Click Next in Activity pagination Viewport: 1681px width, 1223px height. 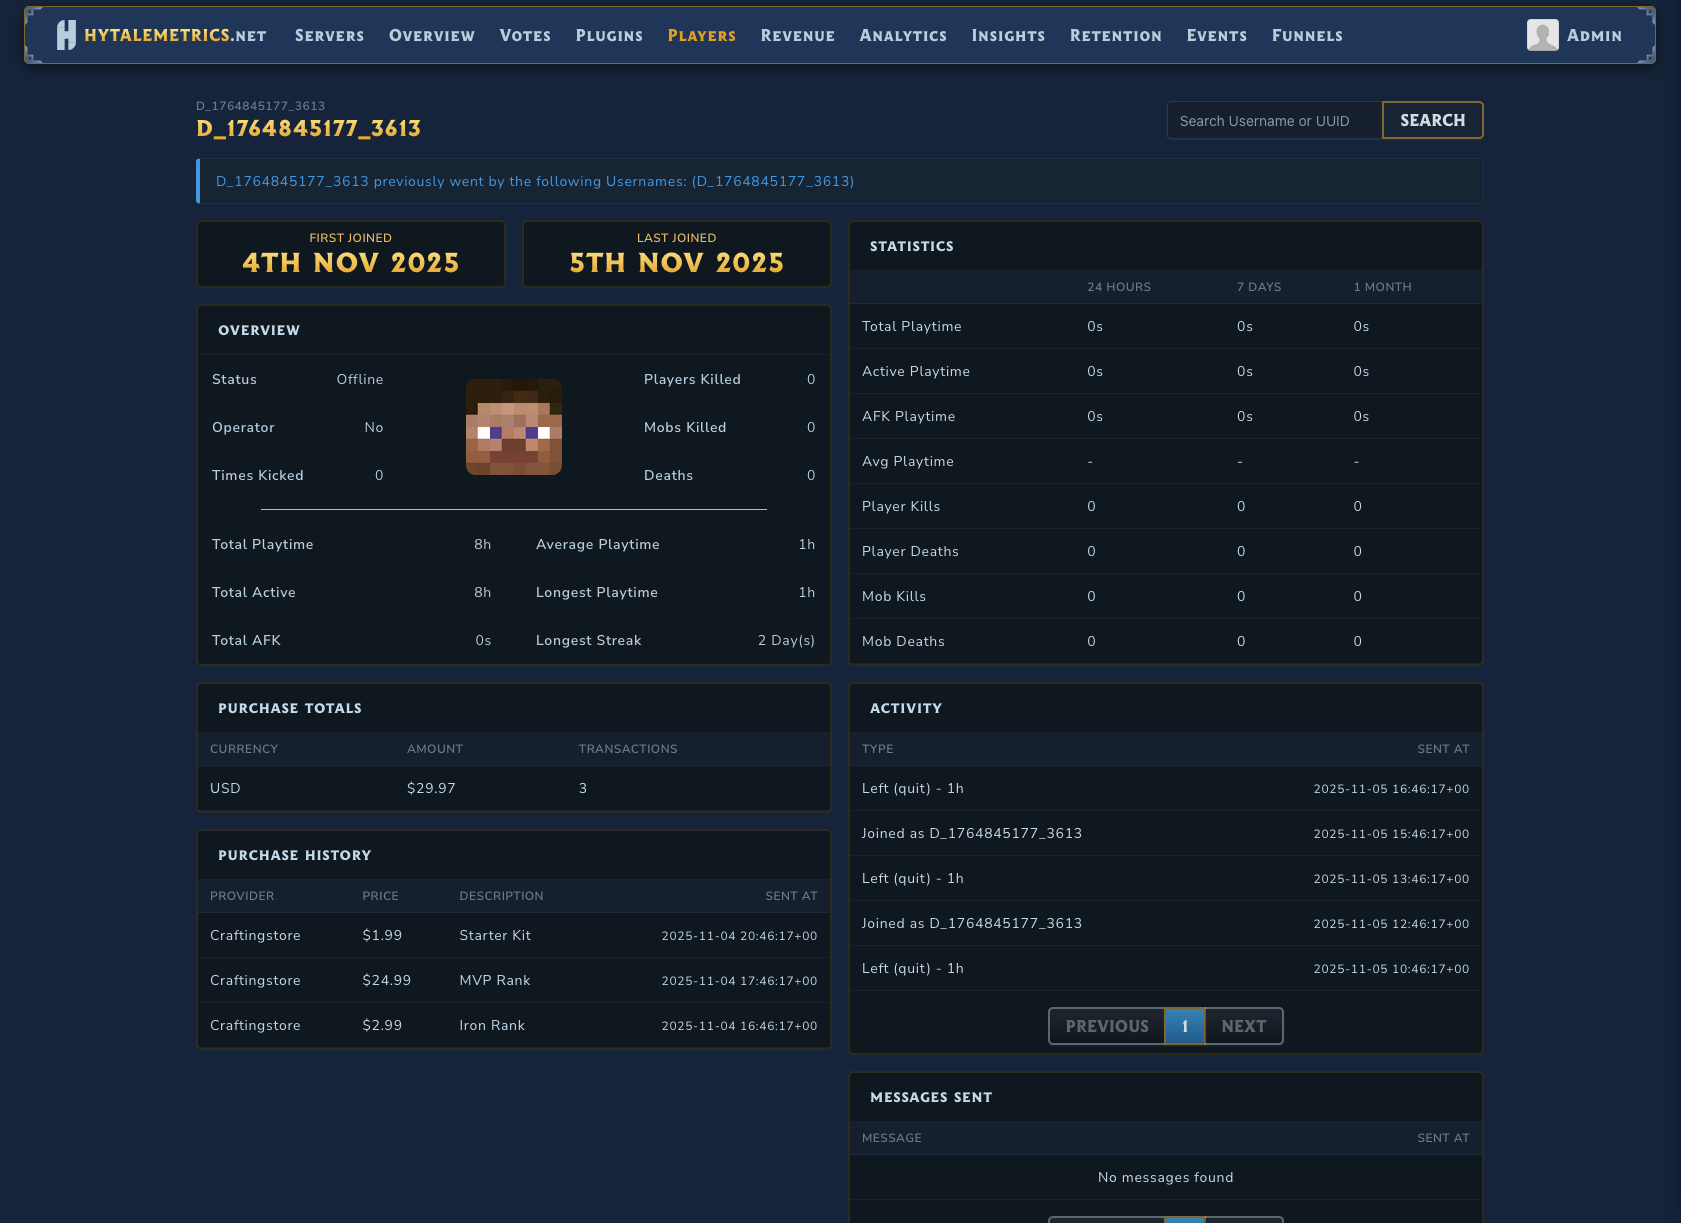click(x=1243, y=1026)
